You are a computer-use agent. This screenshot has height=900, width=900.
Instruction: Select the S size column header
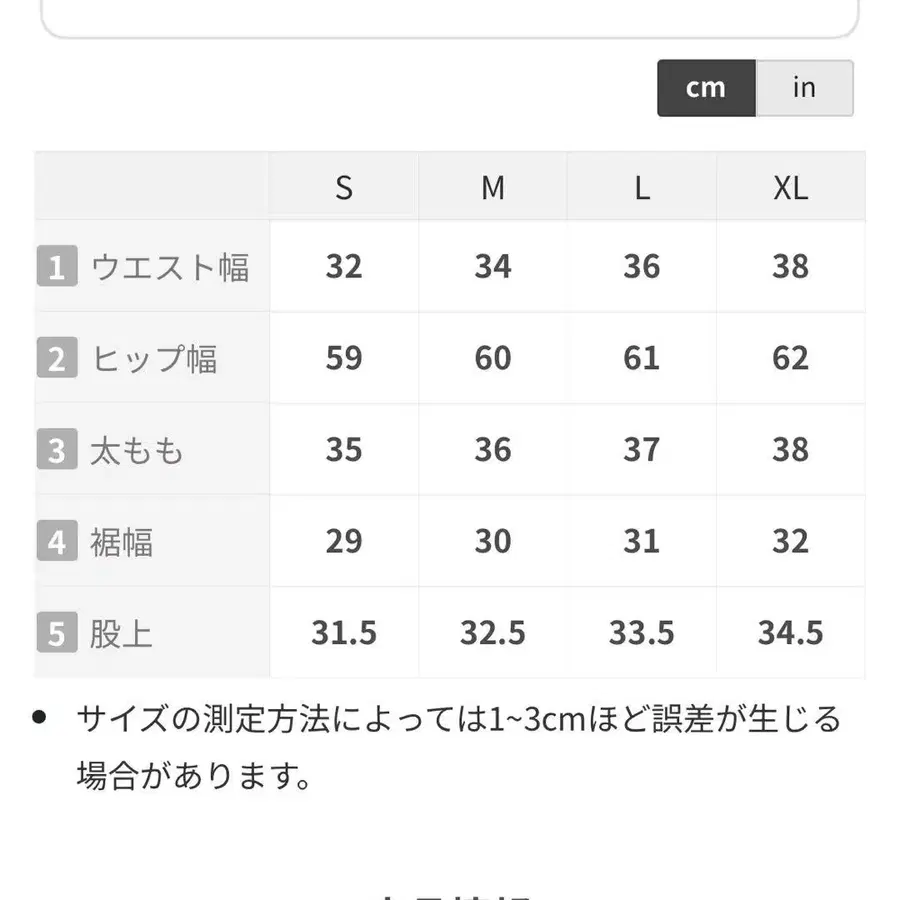pos(343,187)
